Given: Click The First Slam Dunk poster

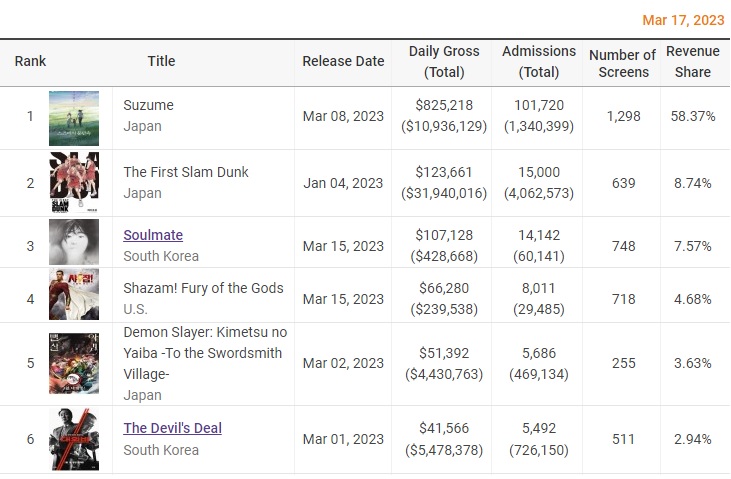Looking at the screenshot, I should pos(74,183).
